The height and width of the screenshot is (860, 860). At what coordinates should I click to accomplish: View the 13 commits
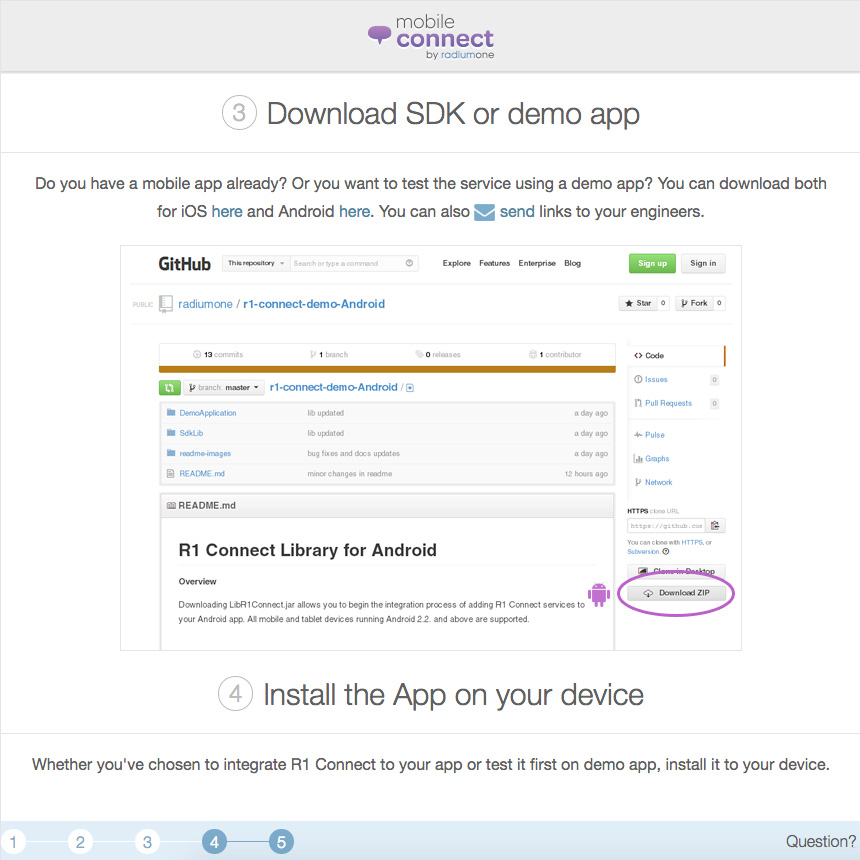[218, 354]
